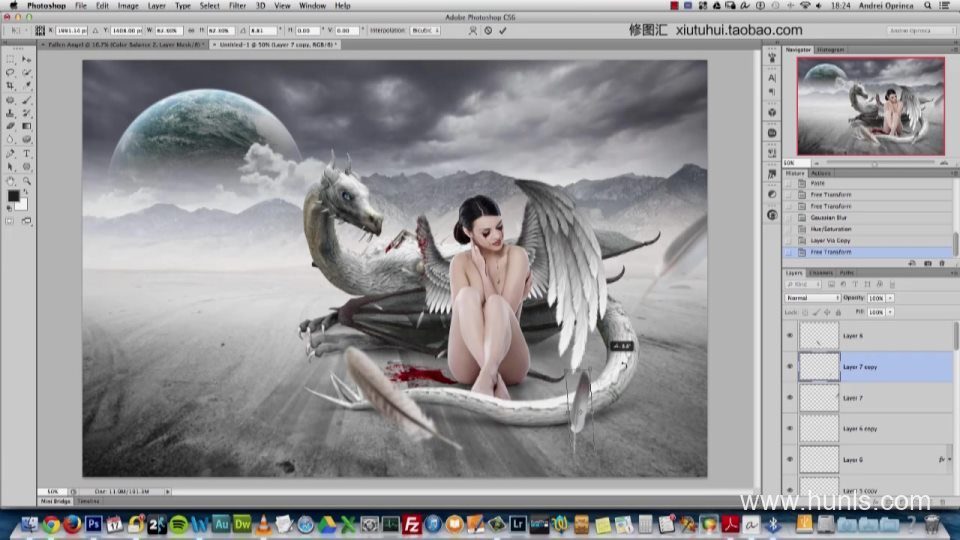
Task: Click the background color swatch
Action: (22, 205)
